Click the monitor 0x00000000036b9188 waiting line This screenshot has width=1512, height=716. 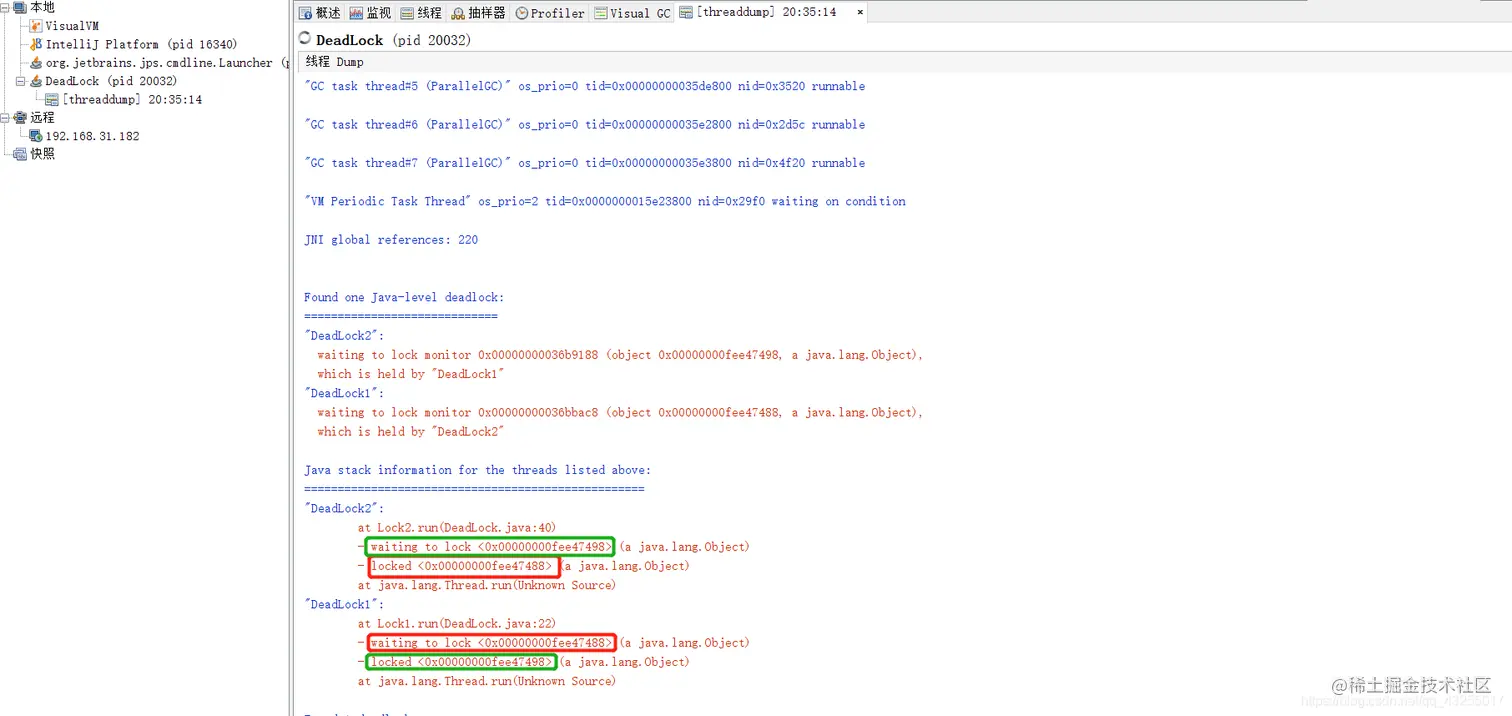620,355
